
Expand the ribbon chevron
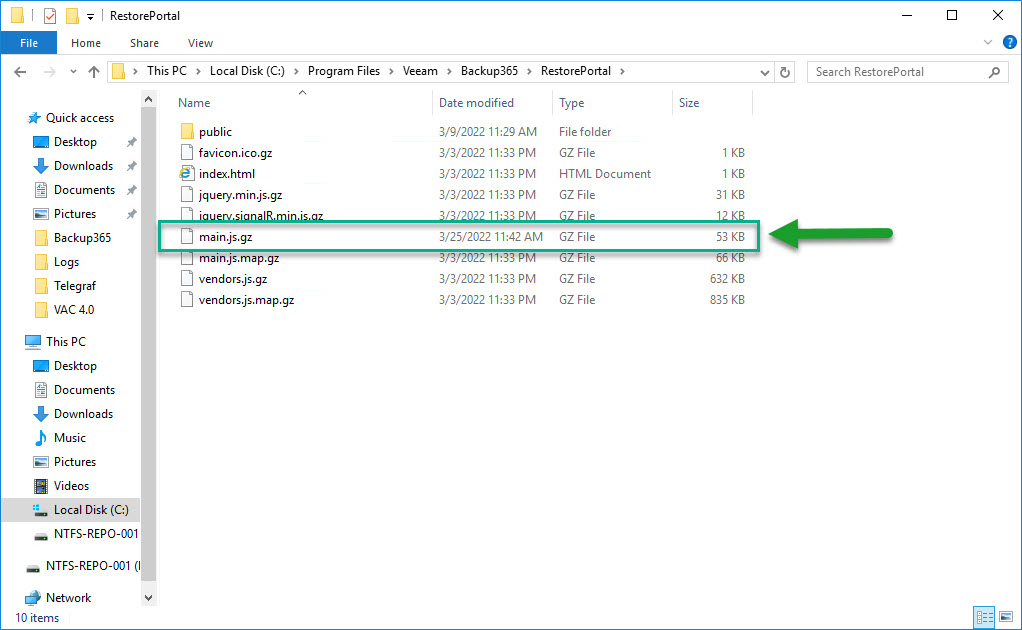tap(987, 42)
